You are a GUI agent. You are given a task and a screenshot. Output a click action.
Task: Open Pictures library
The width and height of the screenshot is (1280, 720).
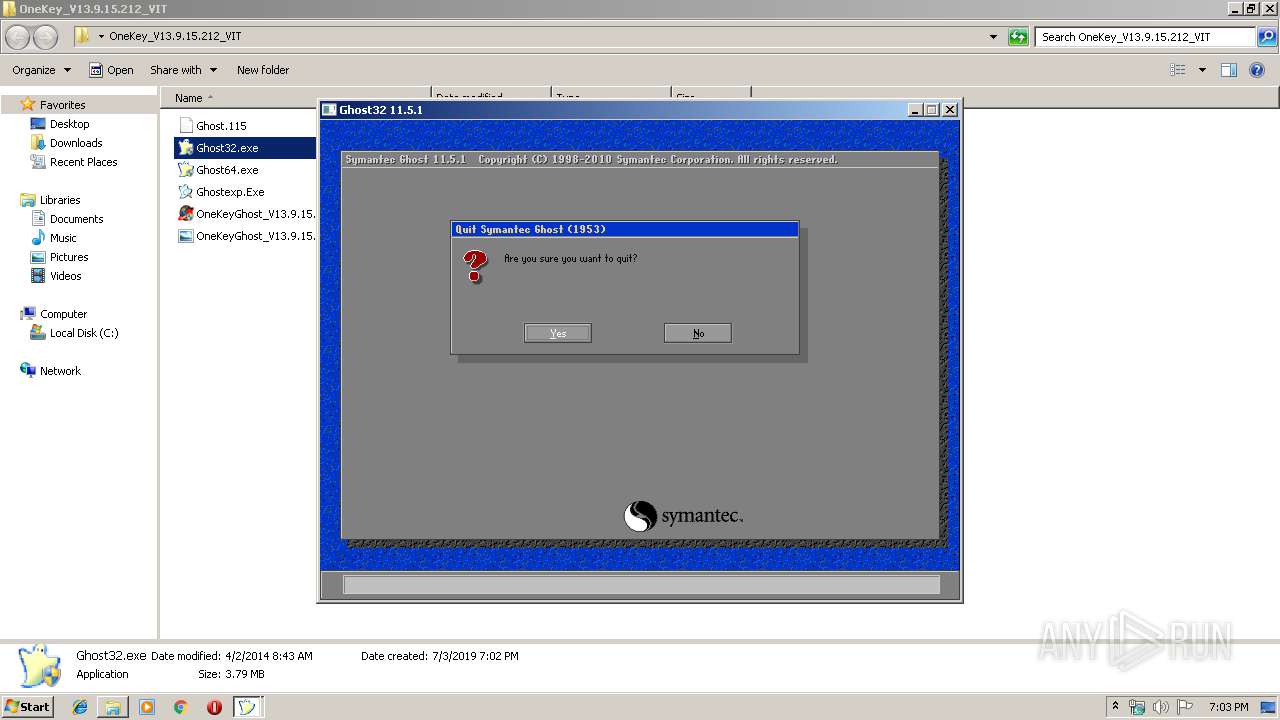click(x=69, y=257)
